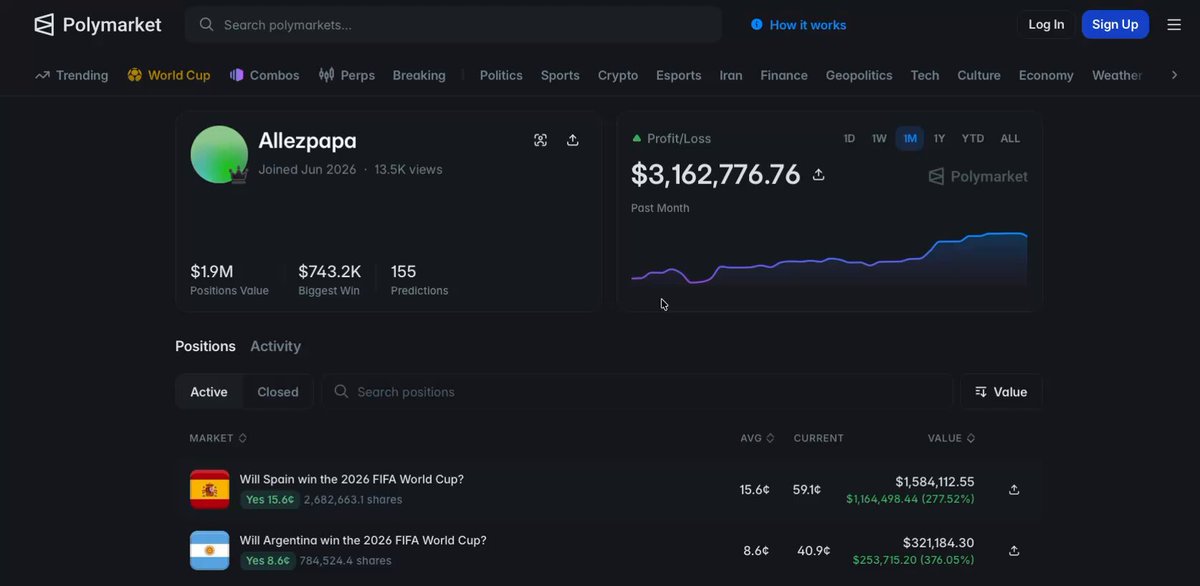Select the YTD time range
This screenshot has width=1200, height=586.
point(973,139)
